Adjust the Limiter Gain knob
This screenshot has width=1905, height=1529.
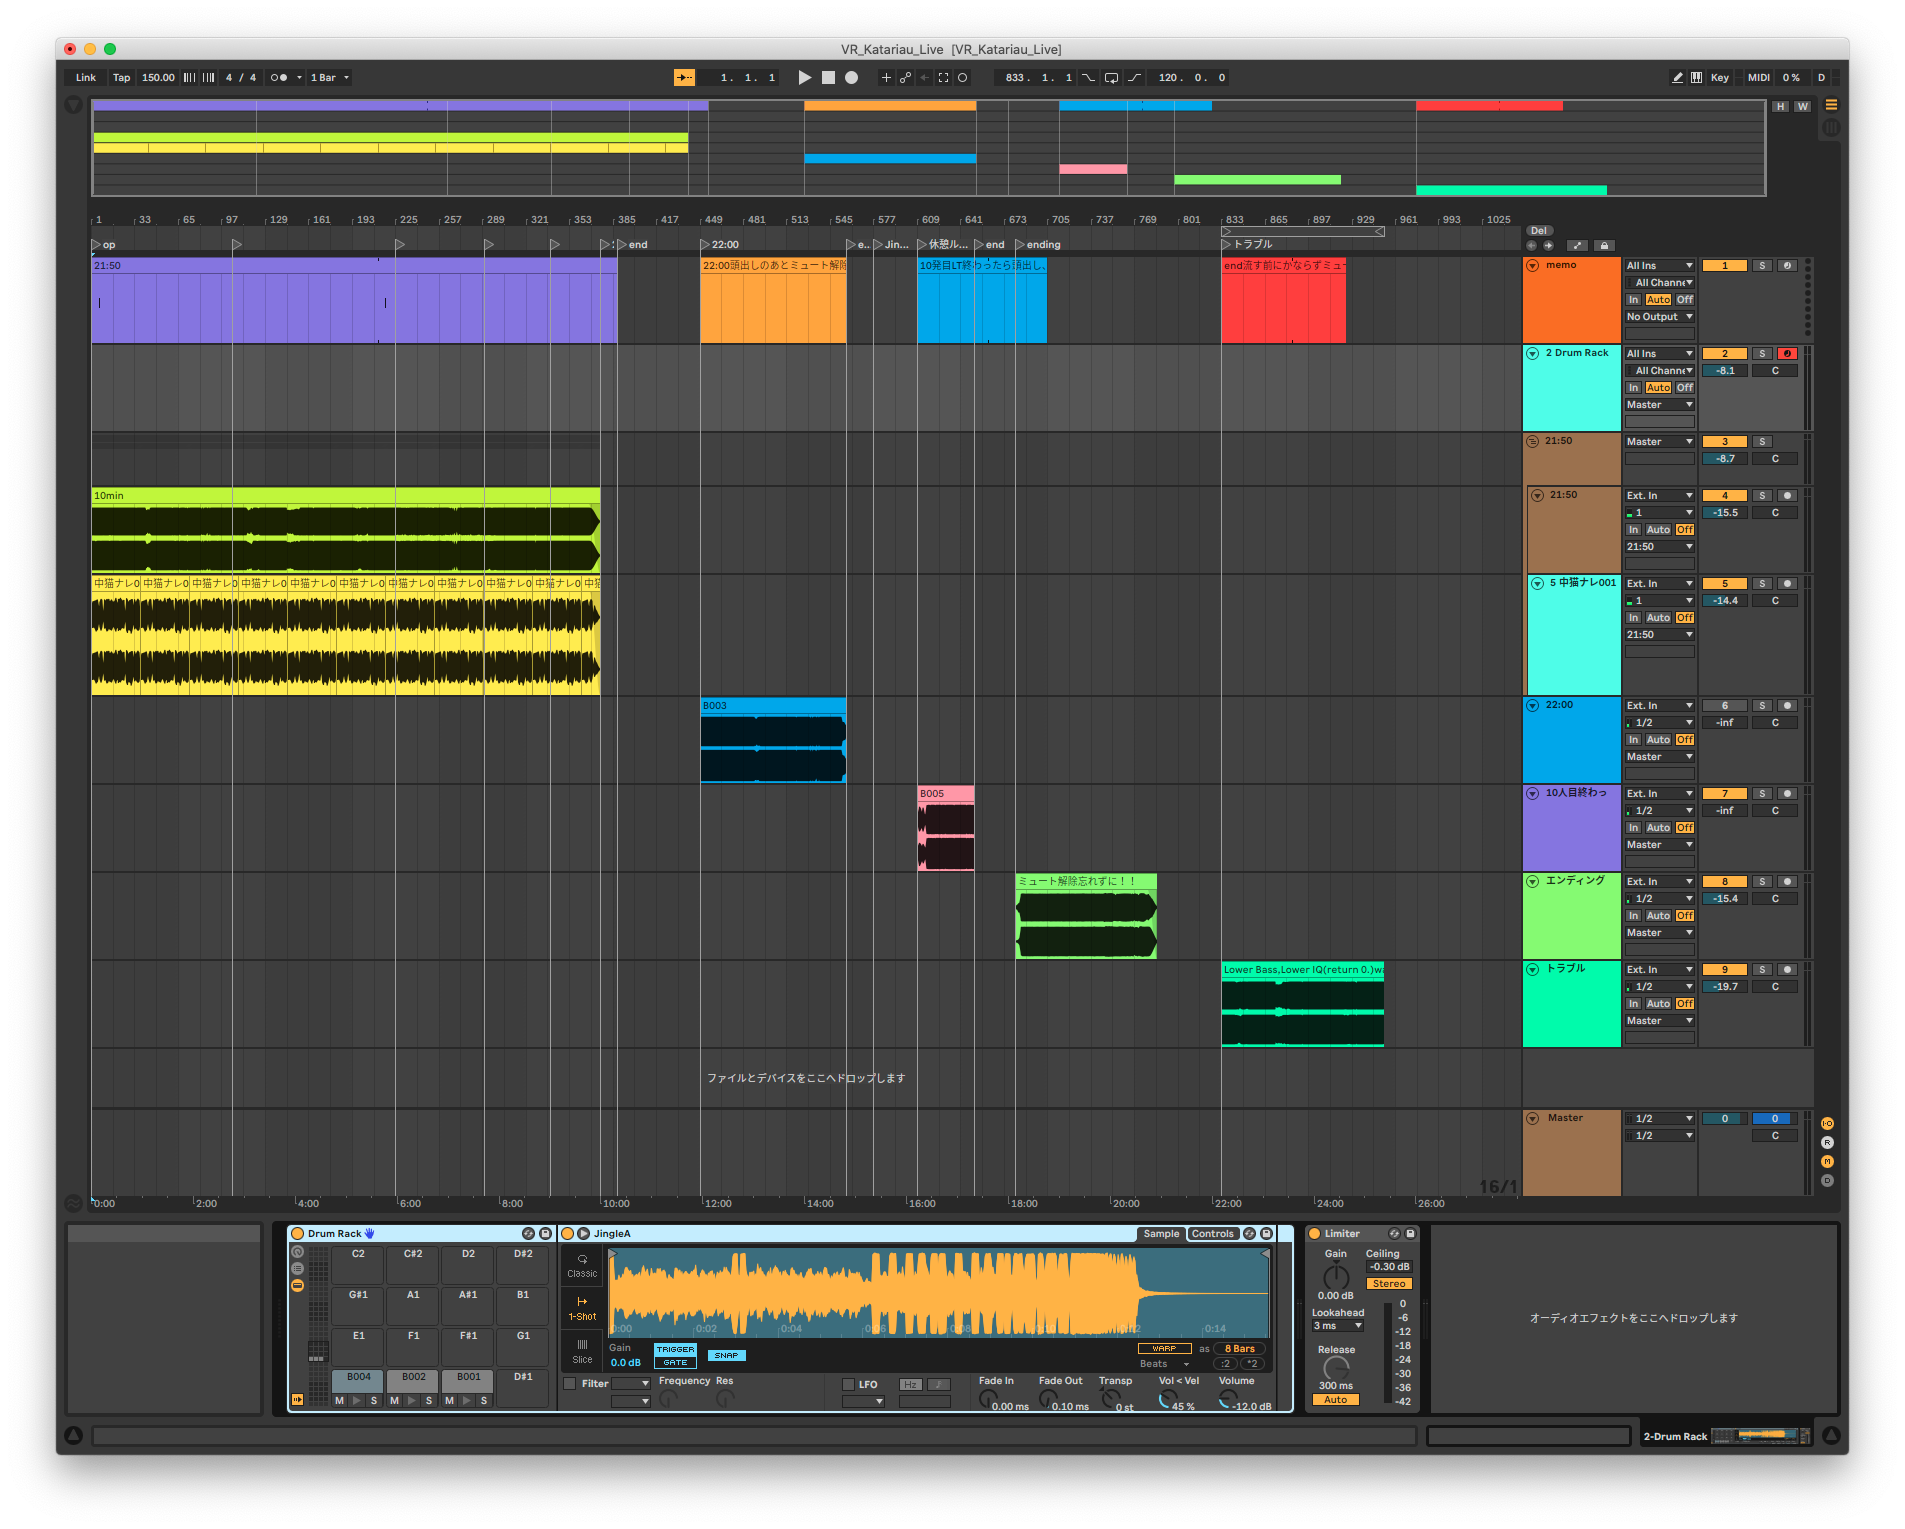pyautogui.click(x=1336, y=1277)
